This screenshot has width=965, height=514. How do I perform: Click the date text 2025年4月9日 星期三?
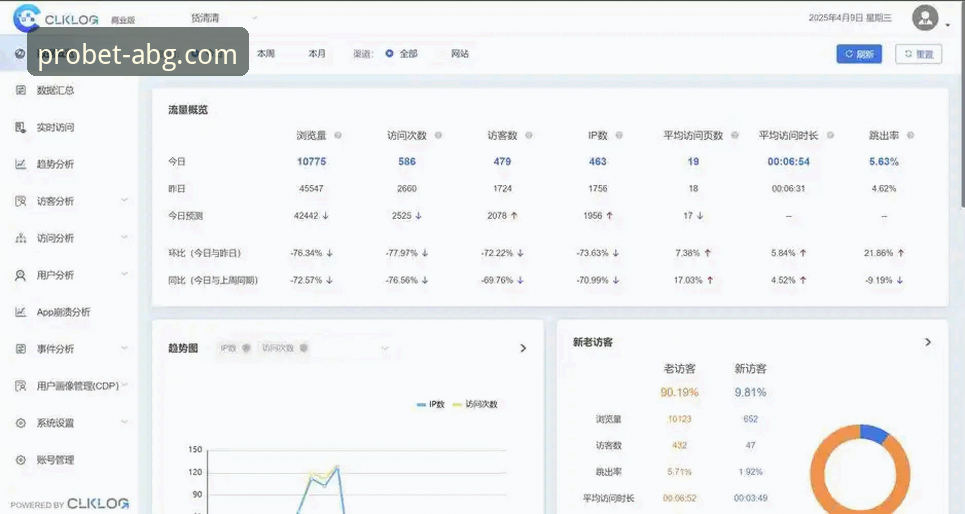click(x=850, y=18)
